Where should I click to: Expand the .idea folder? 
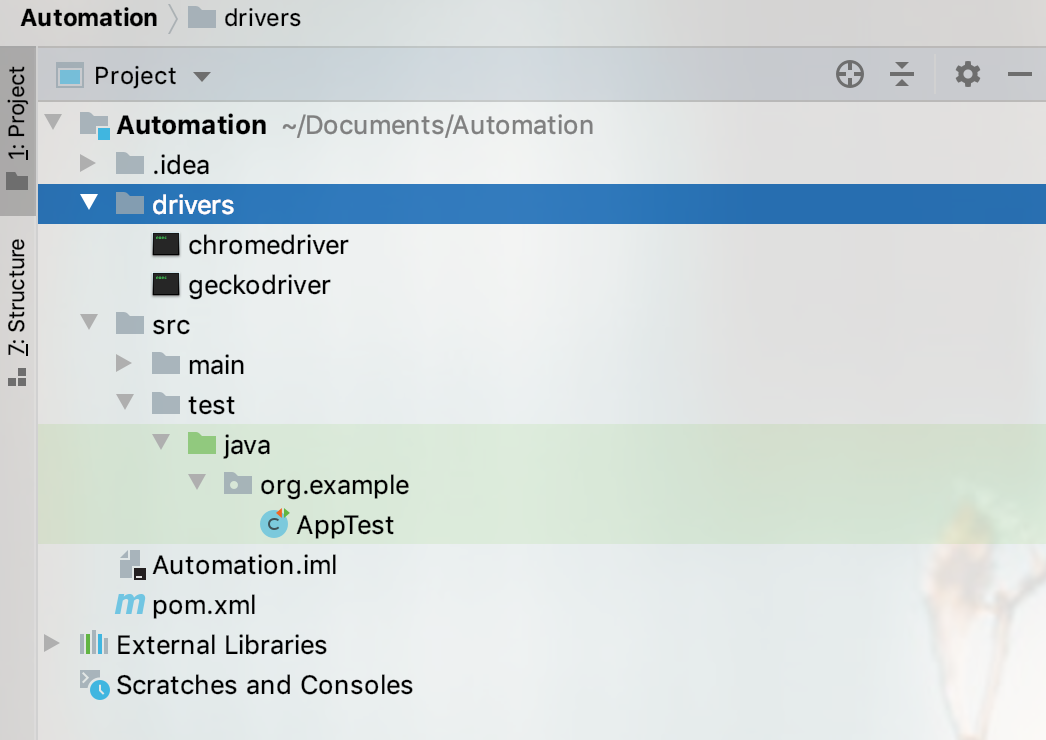pos(89,164)
